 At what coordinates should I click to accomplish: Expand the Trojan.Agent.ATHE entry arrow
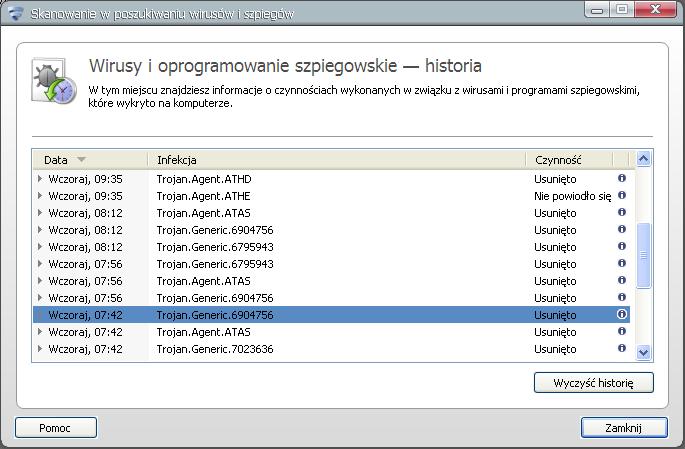pos(40,196)
